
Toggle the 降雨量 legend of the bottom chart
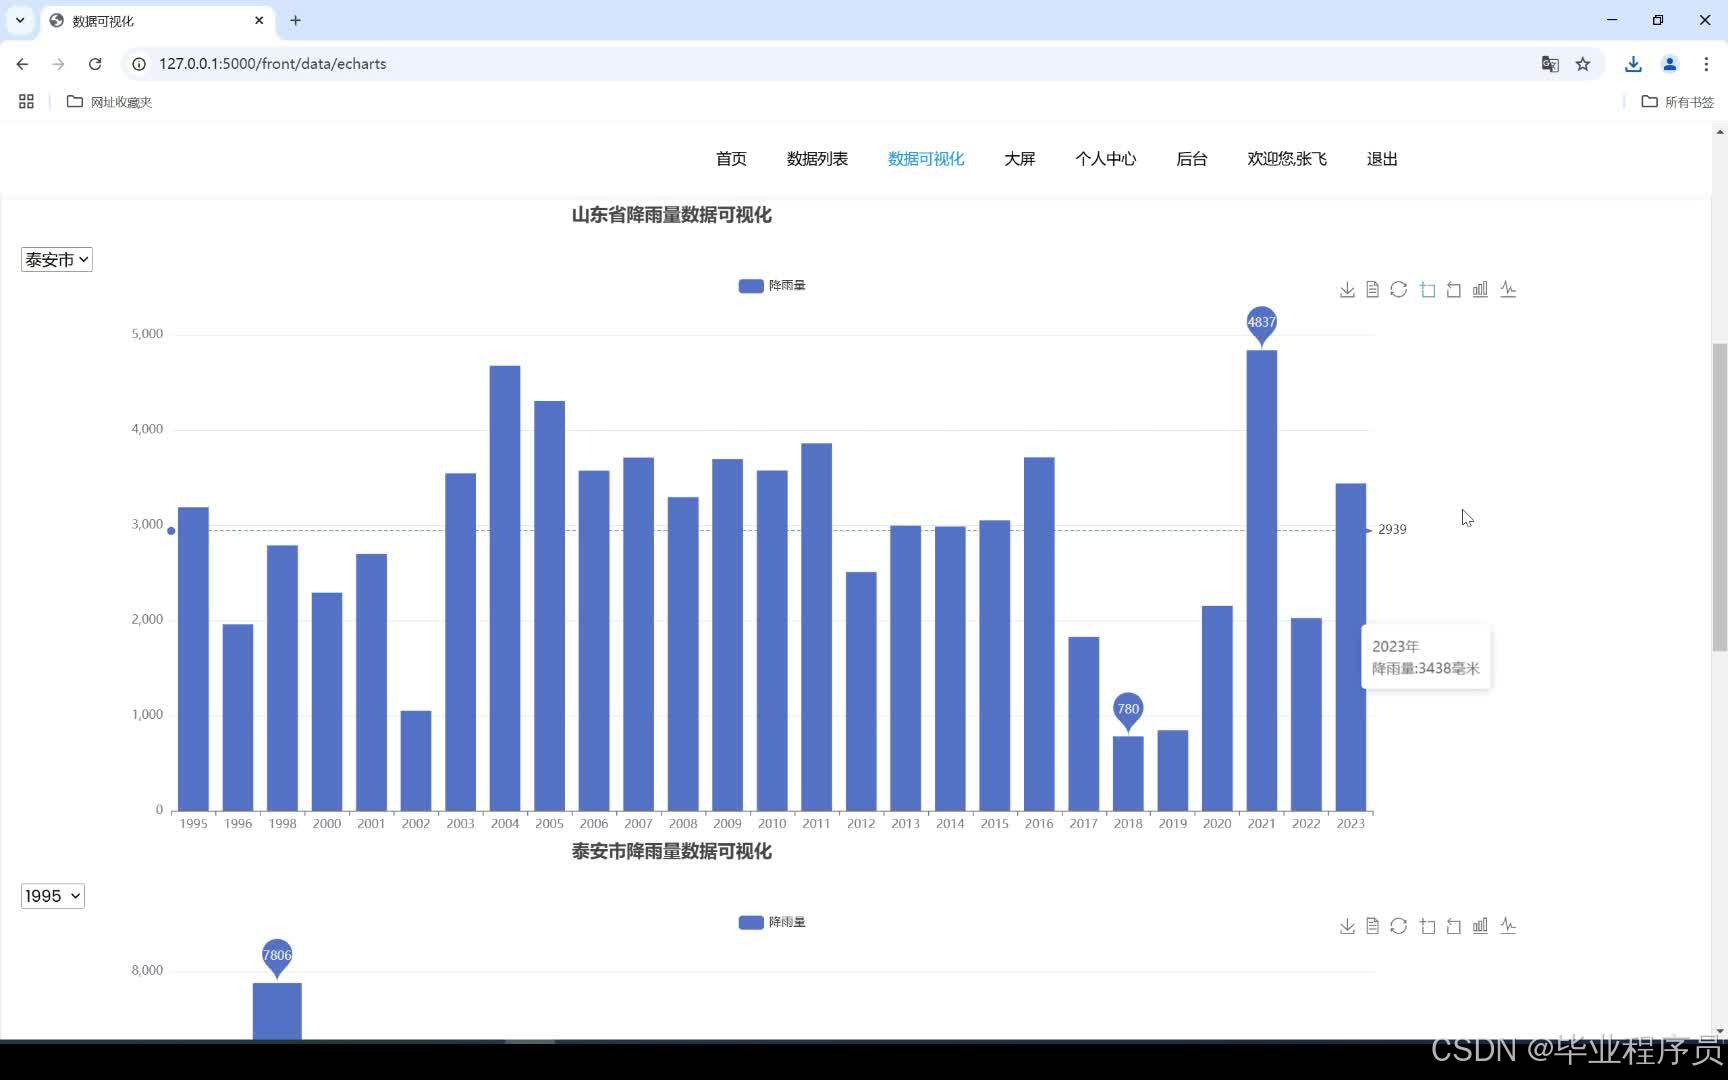click(772, 922)
